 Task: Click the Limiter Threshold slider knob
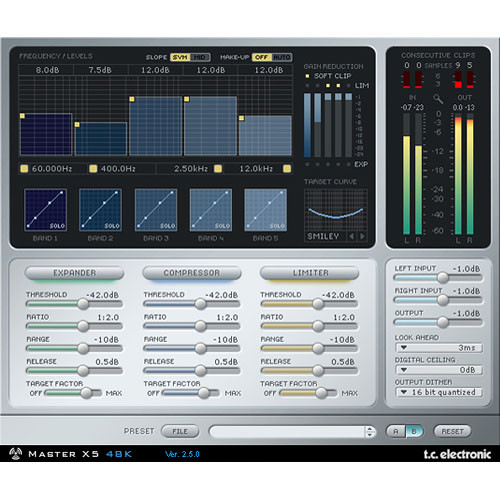tap(318, 304)
